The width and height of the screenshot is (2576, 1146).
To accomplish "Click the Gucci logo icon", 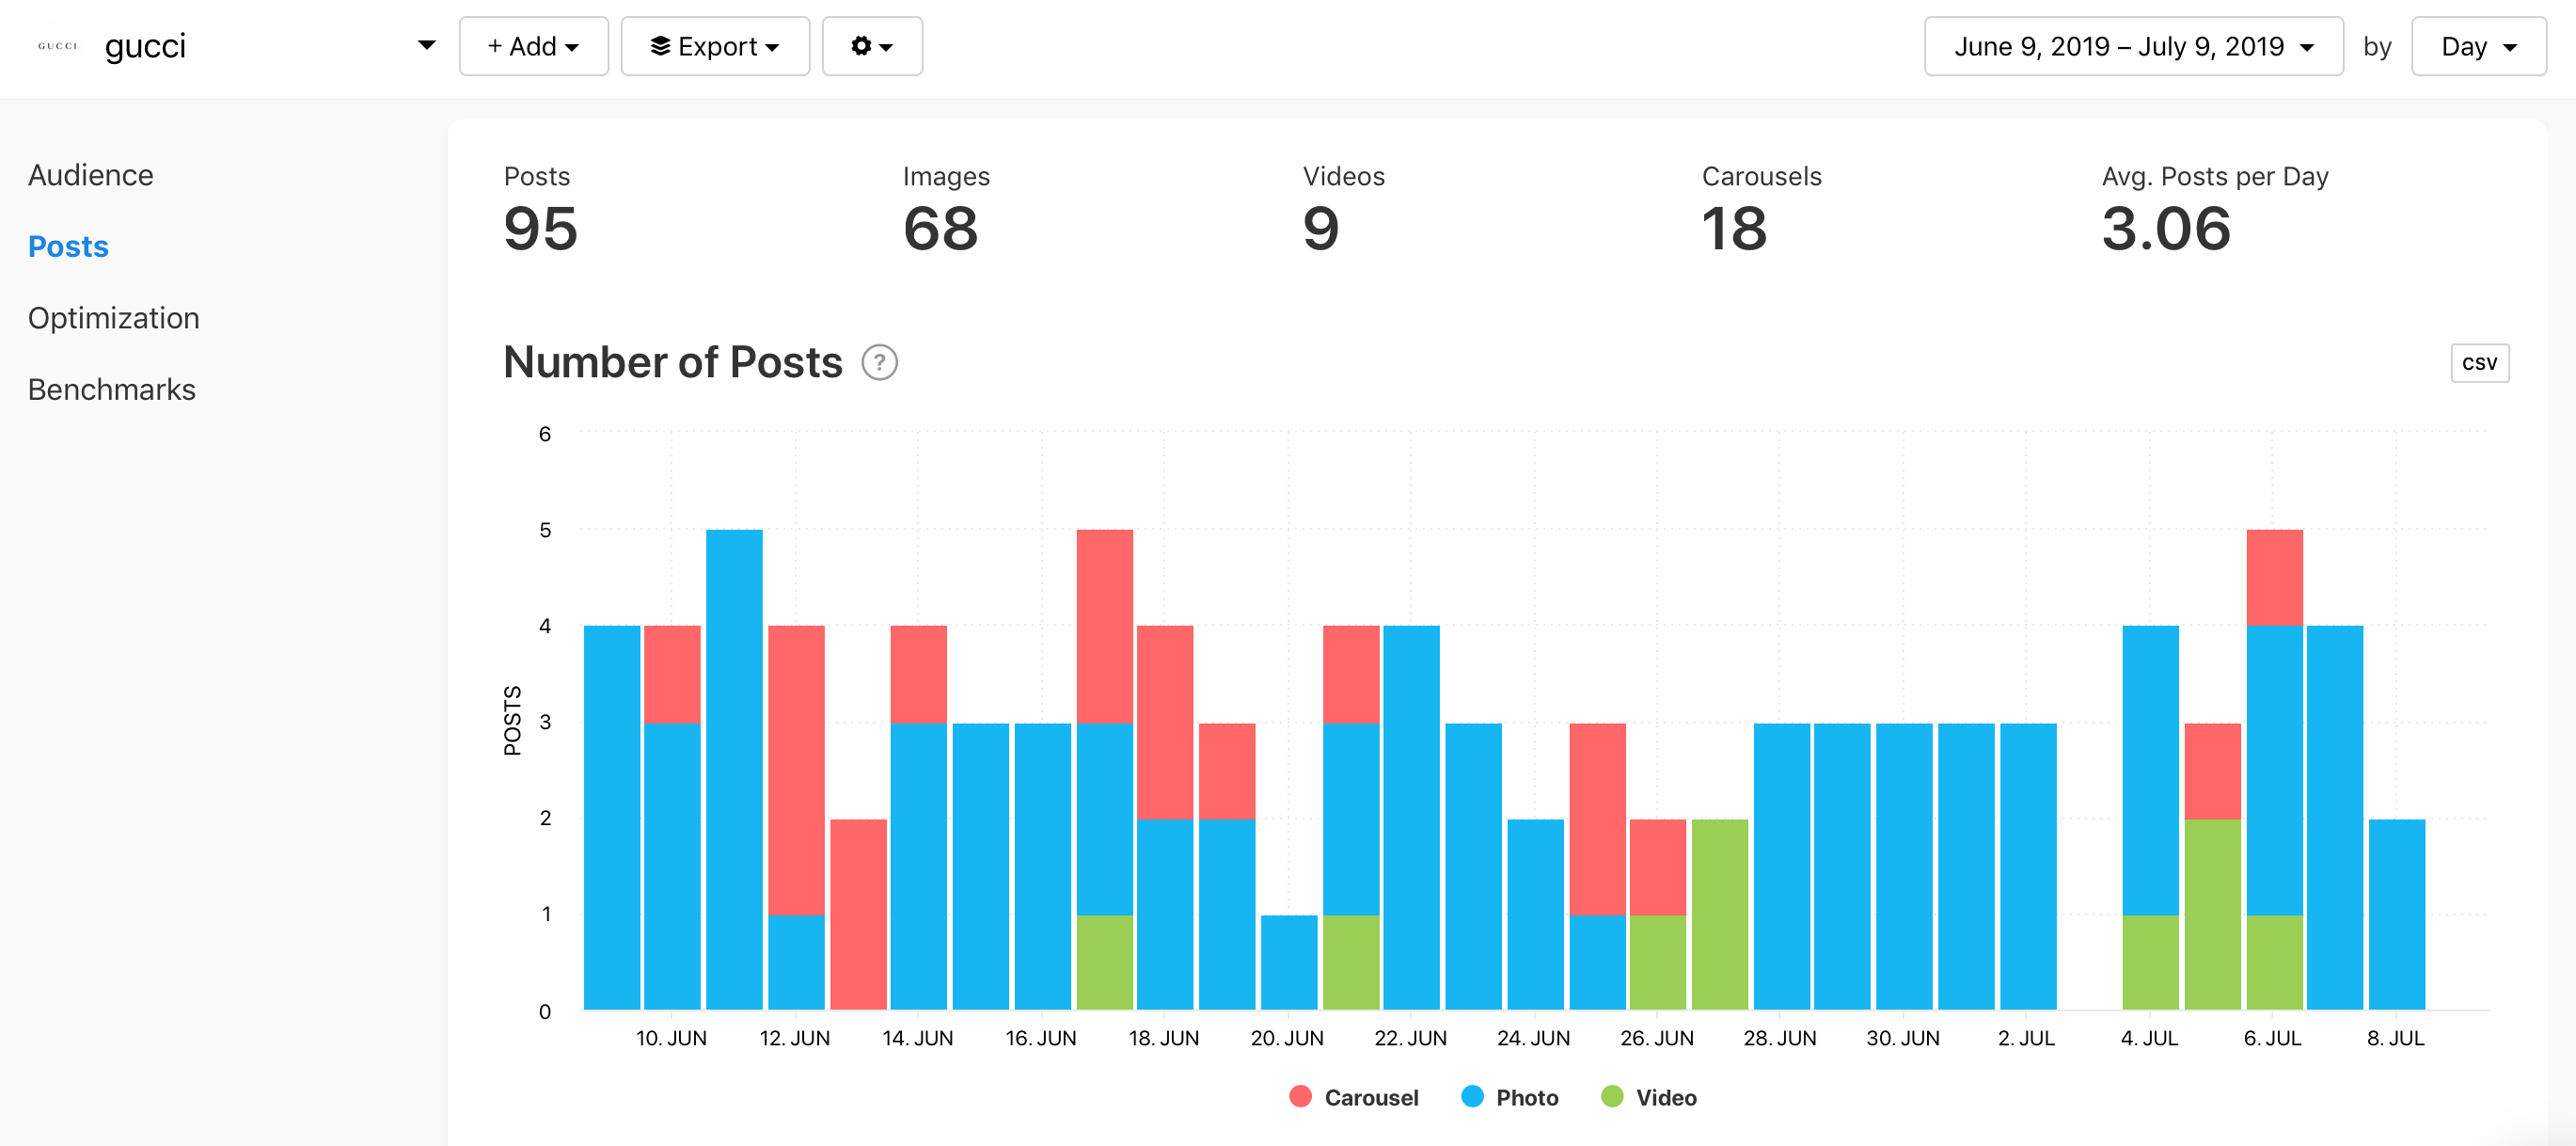I will 57,46.
